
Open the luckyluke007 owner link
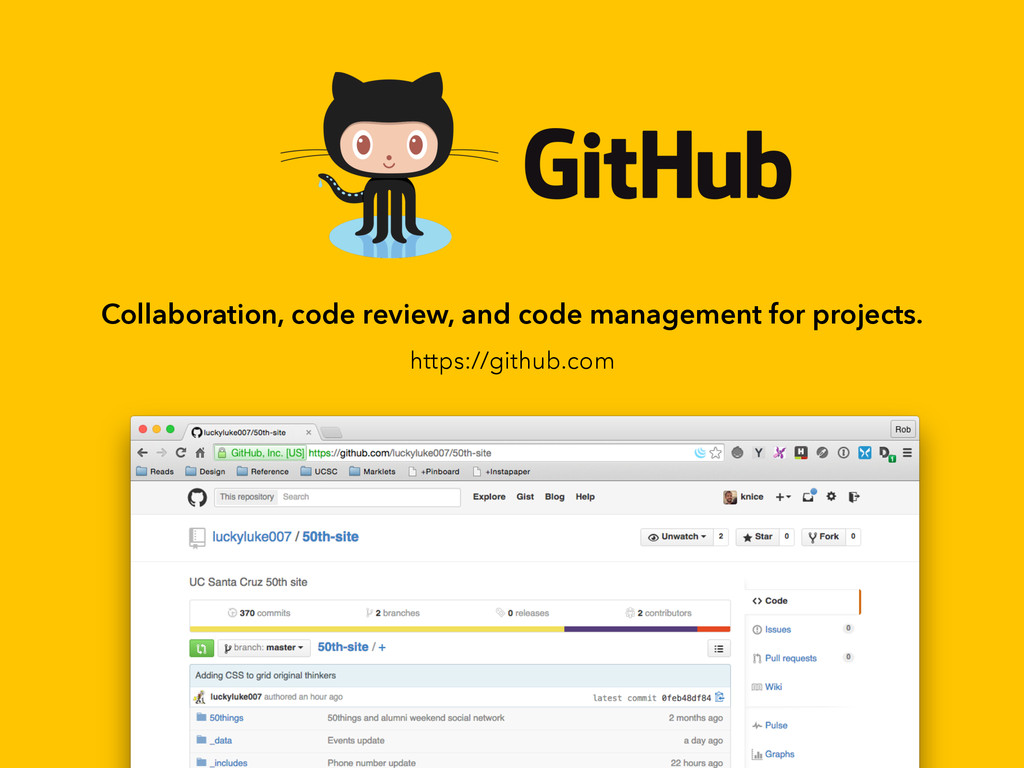pyautogui.click(x=251, y=537)
